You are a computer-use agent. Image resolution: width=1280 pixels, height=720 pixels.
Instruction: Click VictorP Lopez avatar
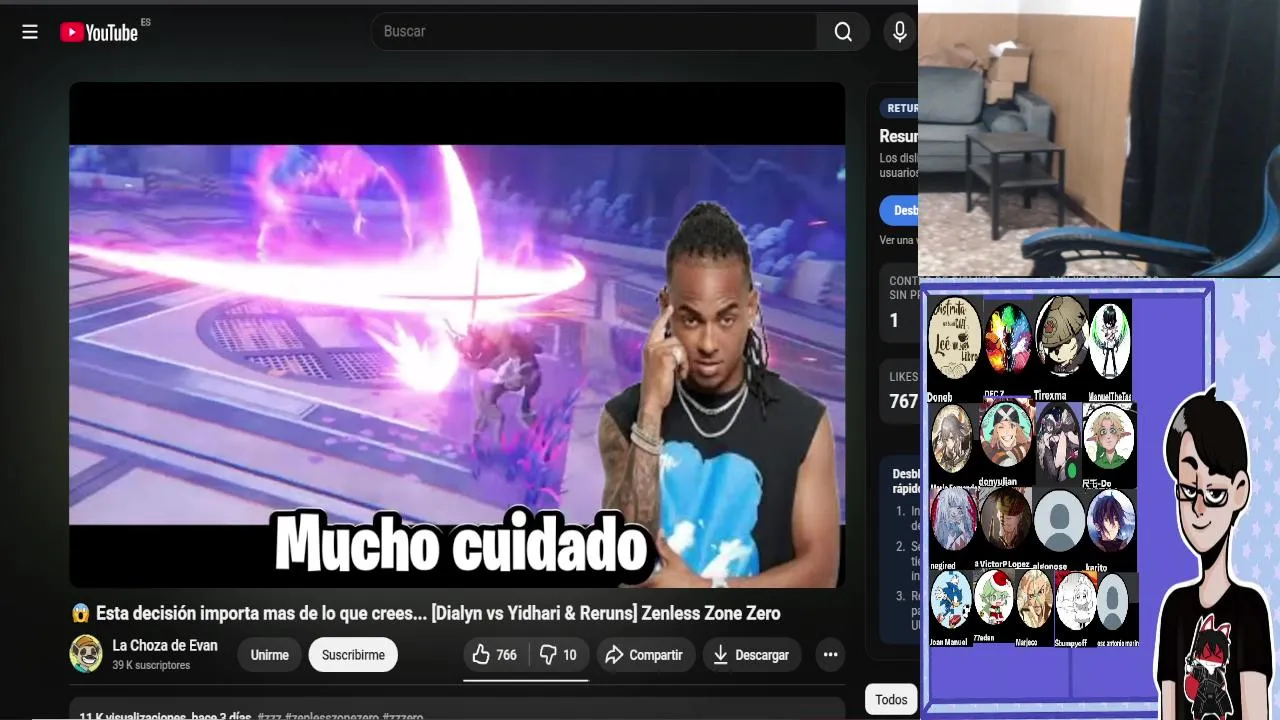click(1005, 519)
